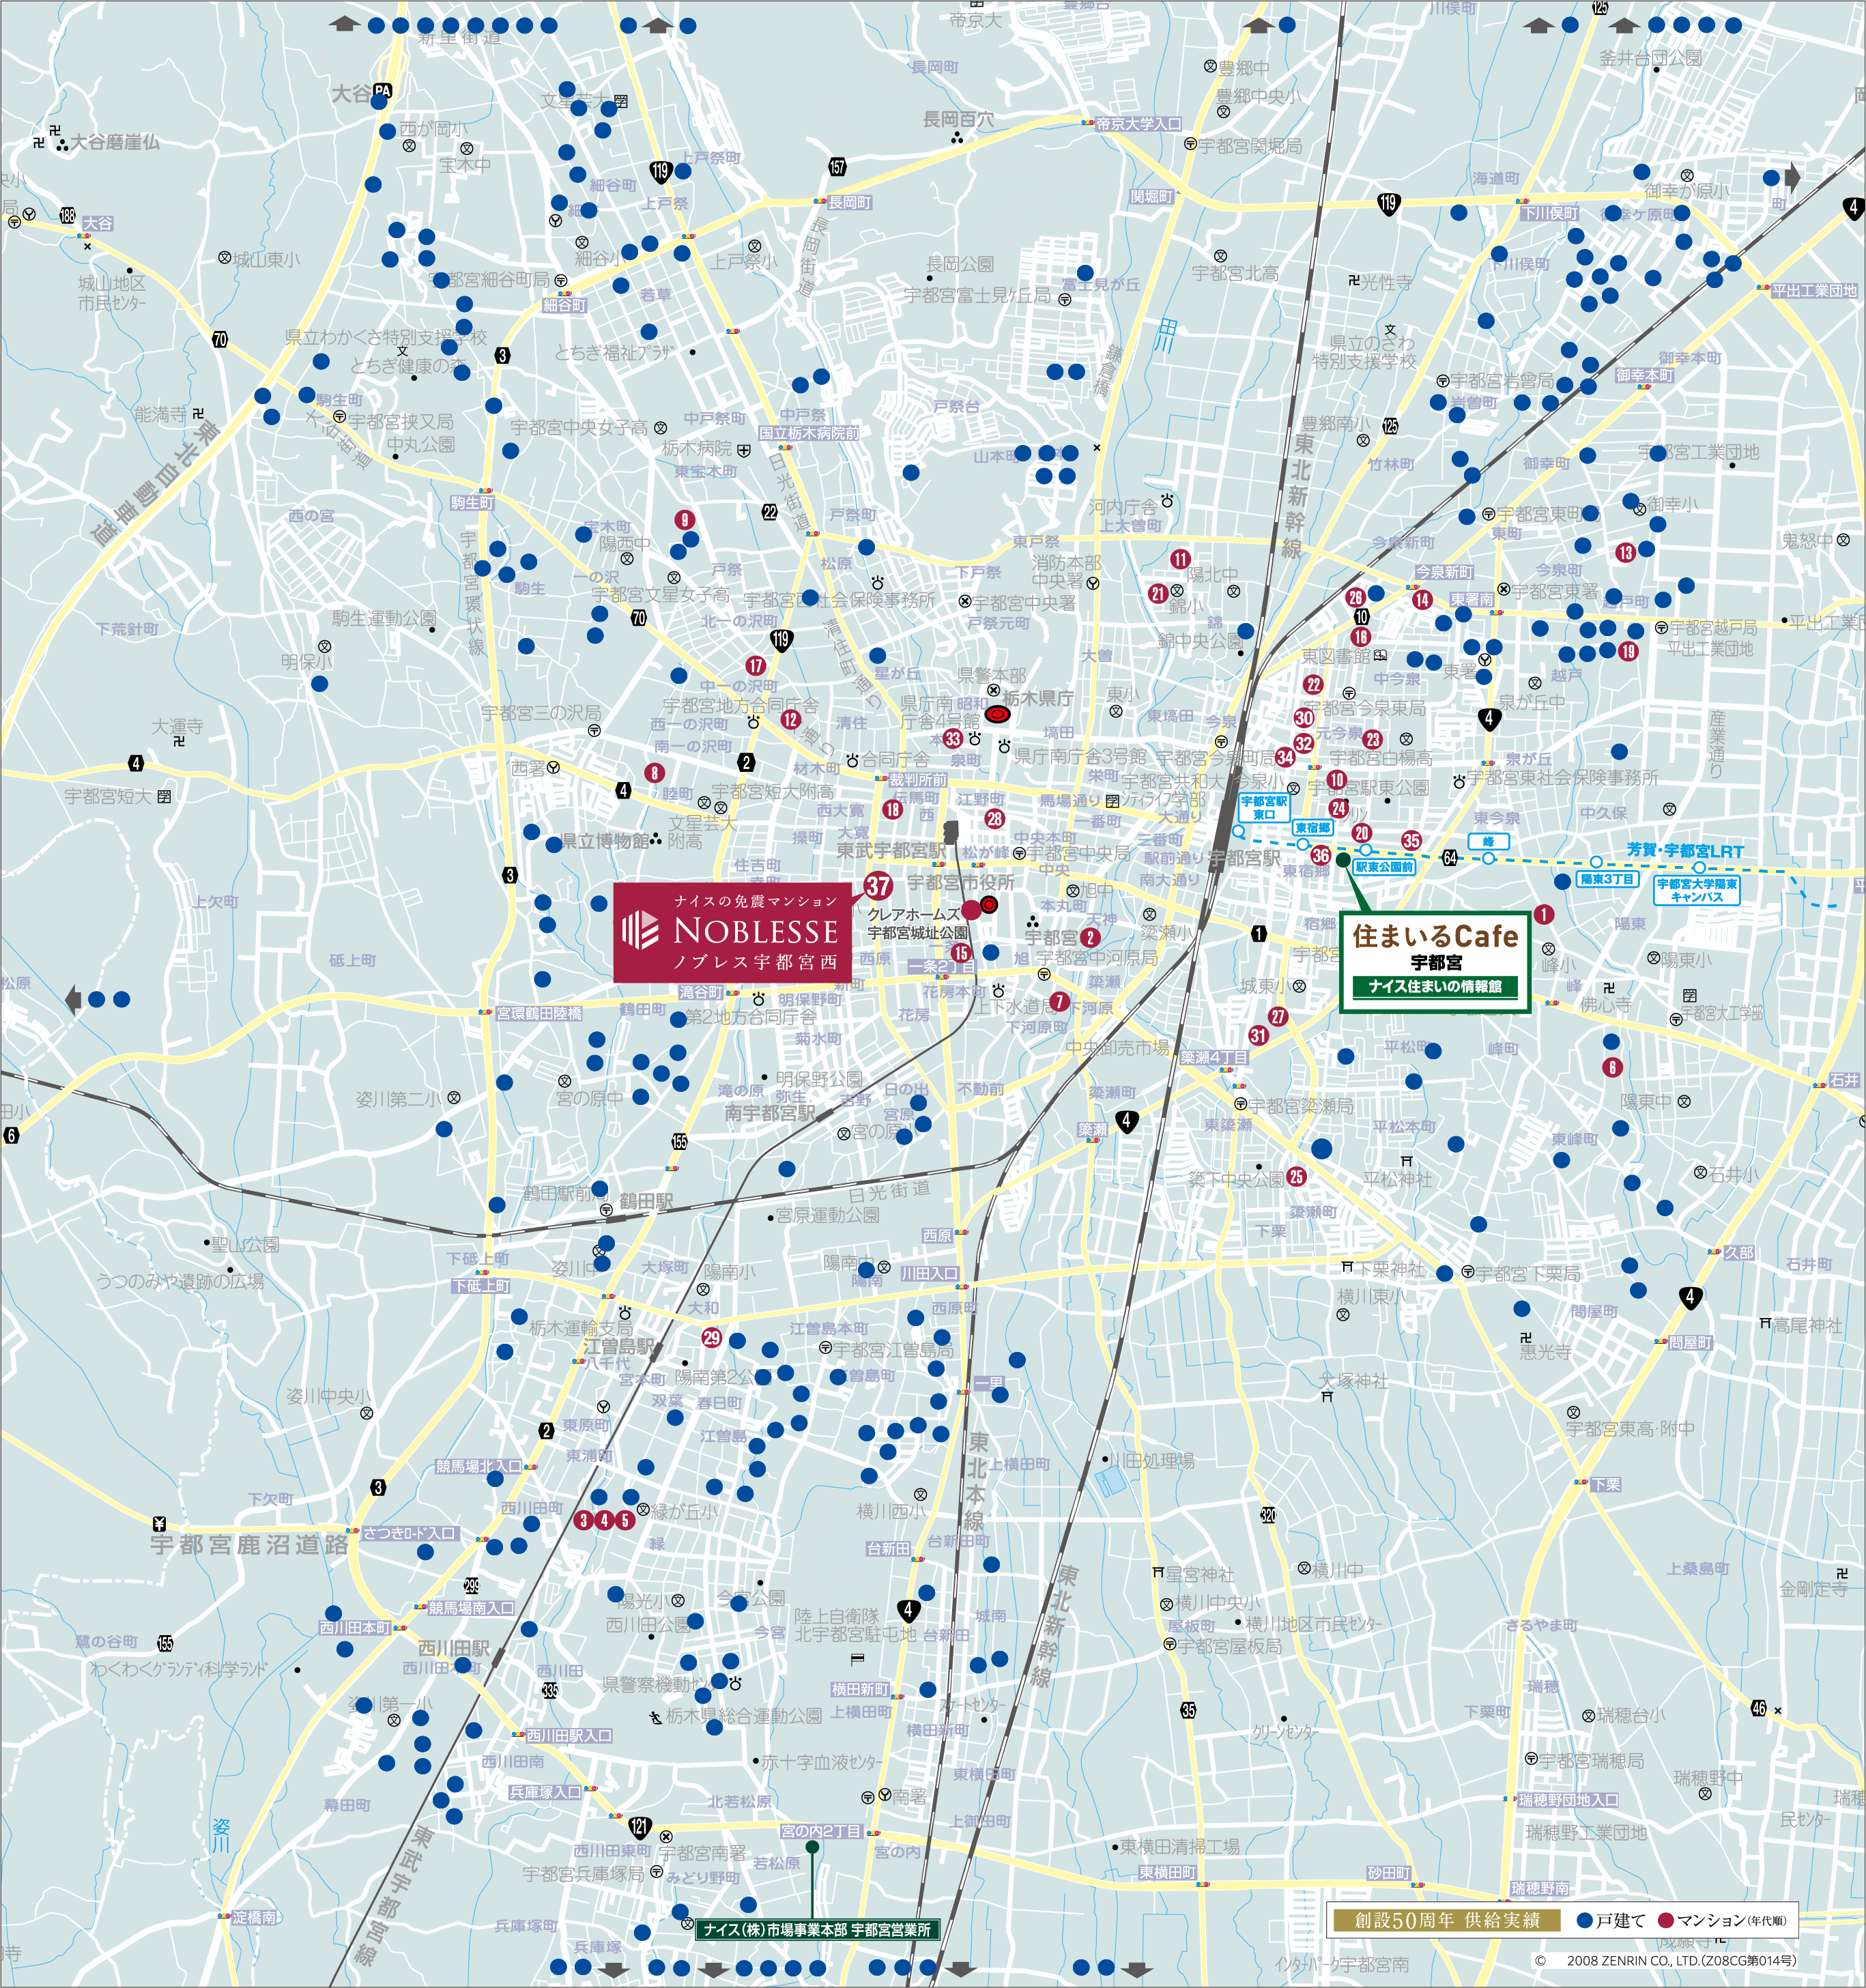Viewport: 1866px width, 1988px height.
Task: Click the 宮環鶴田陸橋 intersection label
Action: (539, 1013)
